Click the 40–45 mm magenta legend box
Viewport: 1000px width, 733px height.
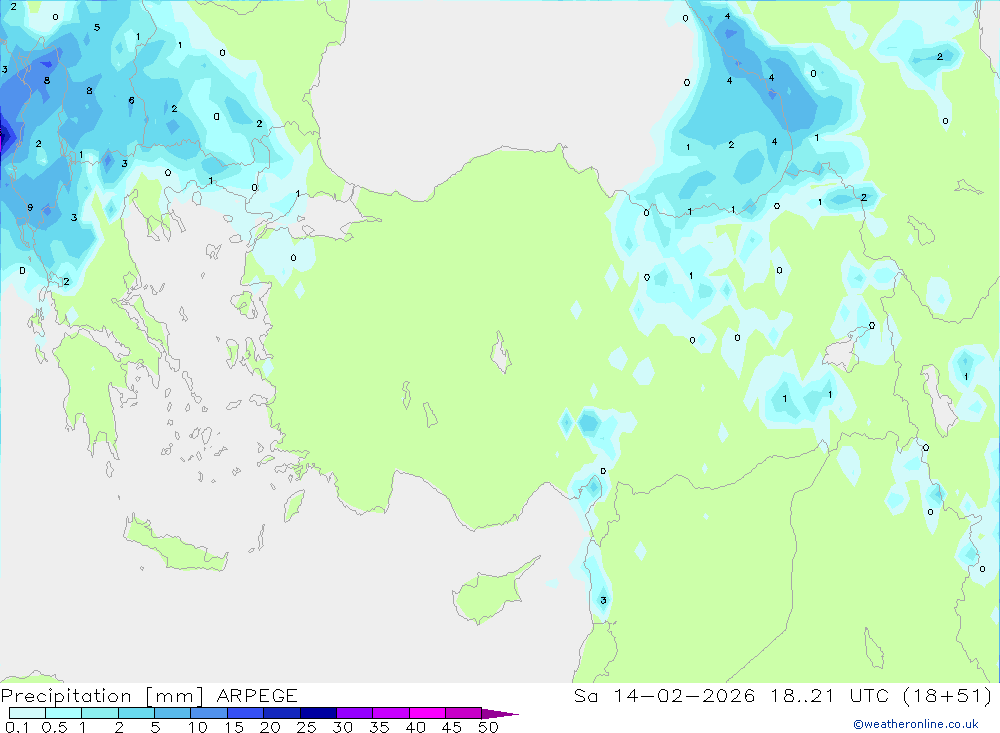[427, 713]
